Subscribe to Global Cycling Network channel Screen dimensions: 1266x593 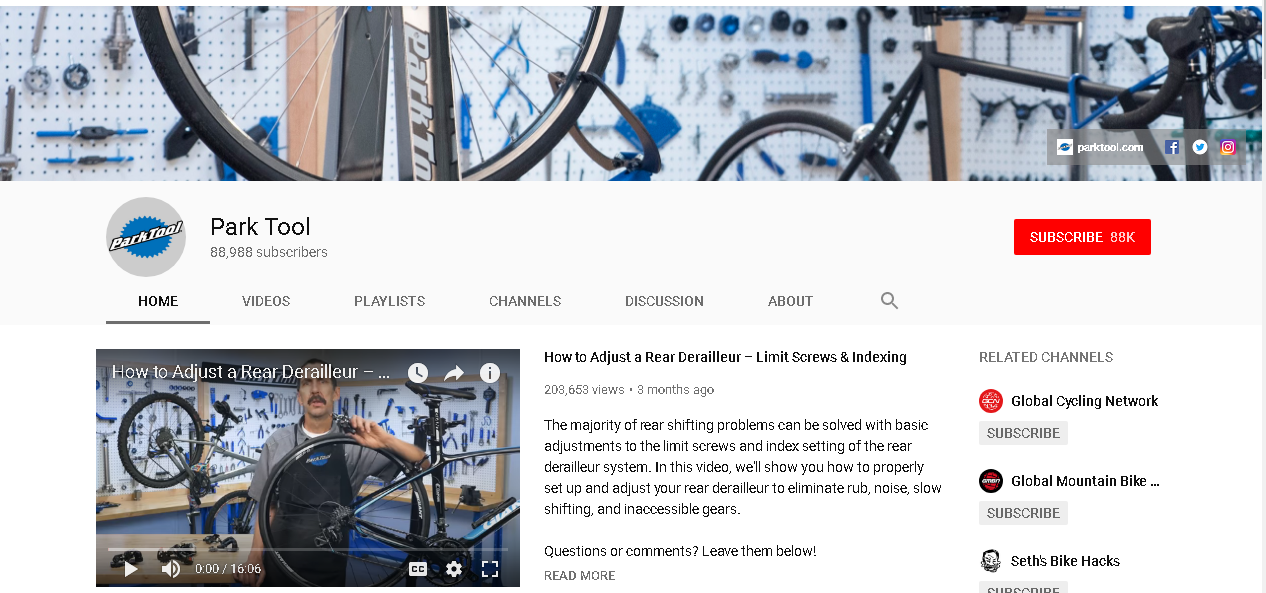tap(1023, 433)
